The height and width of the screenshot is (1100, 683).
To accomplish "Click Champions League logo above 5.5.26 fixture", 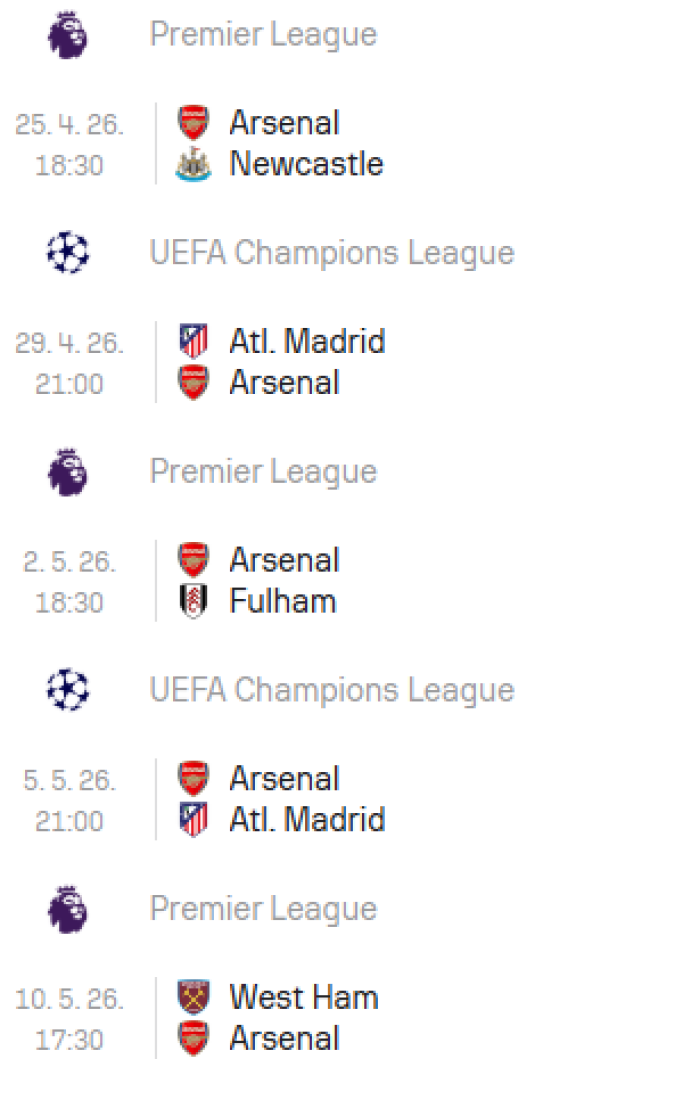I will tap(68, 690).
